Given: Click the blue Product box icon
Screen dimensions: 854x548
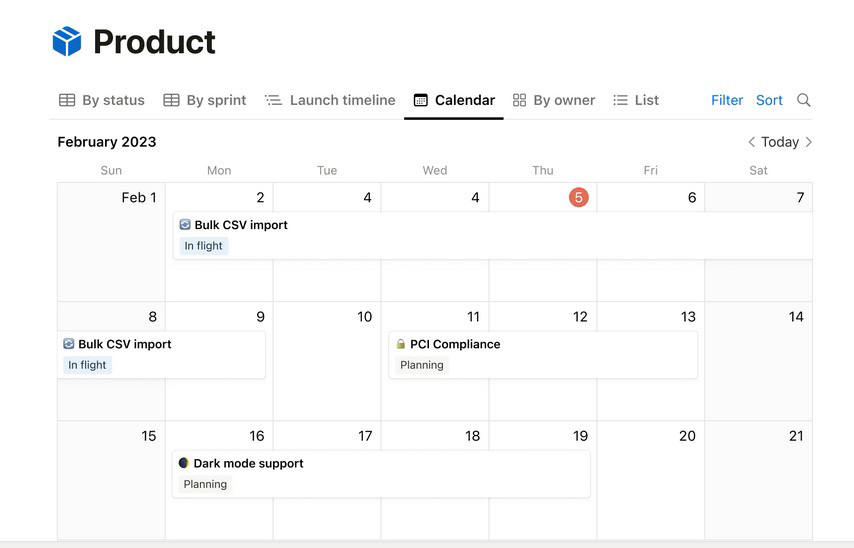Looking at the screenshot, I should (66, 41).
